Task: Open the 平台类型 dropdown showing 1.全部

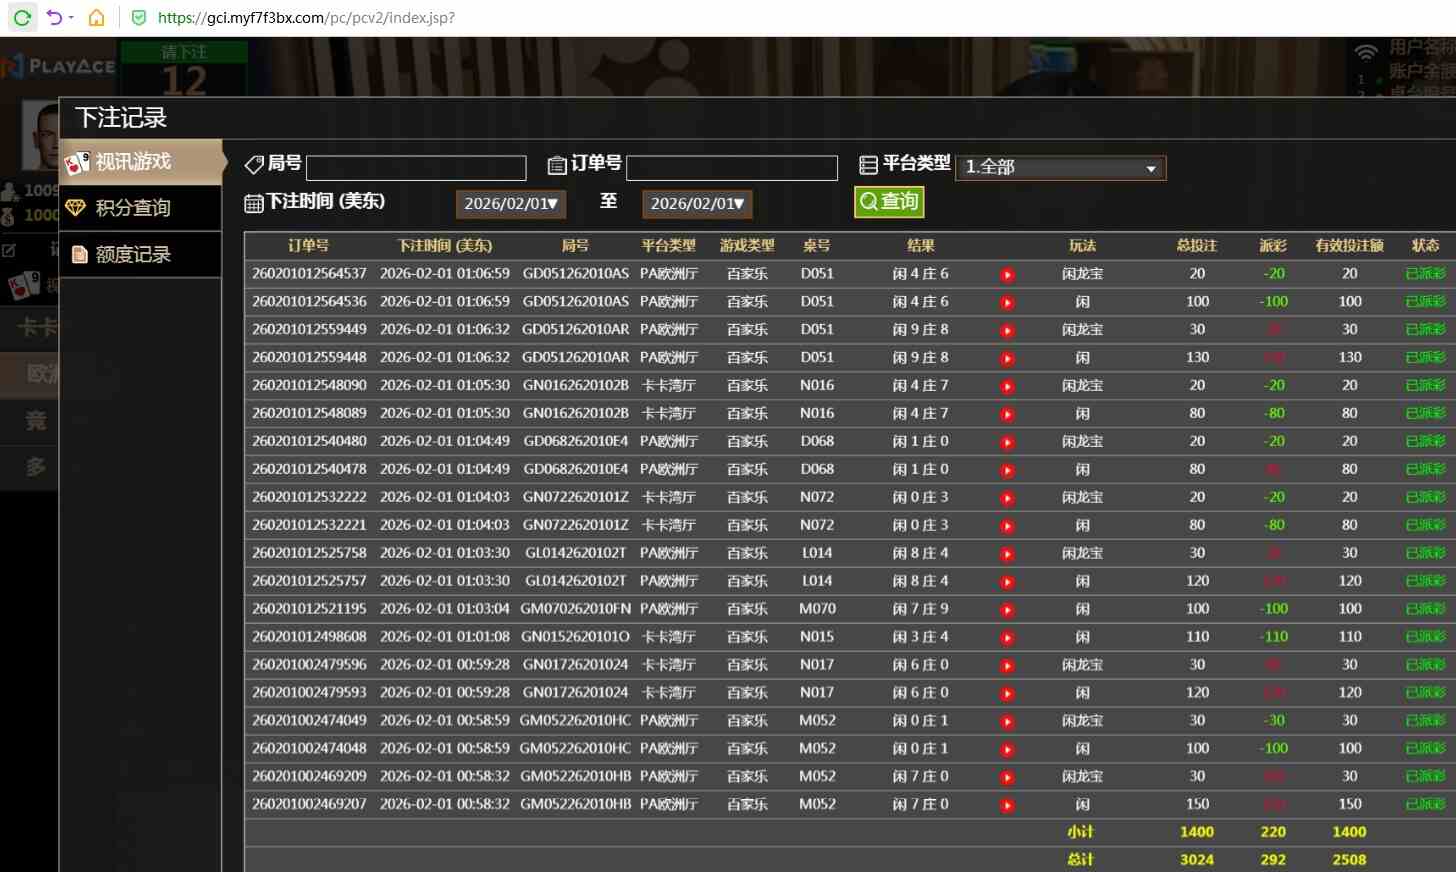Action: (1060, 167)
